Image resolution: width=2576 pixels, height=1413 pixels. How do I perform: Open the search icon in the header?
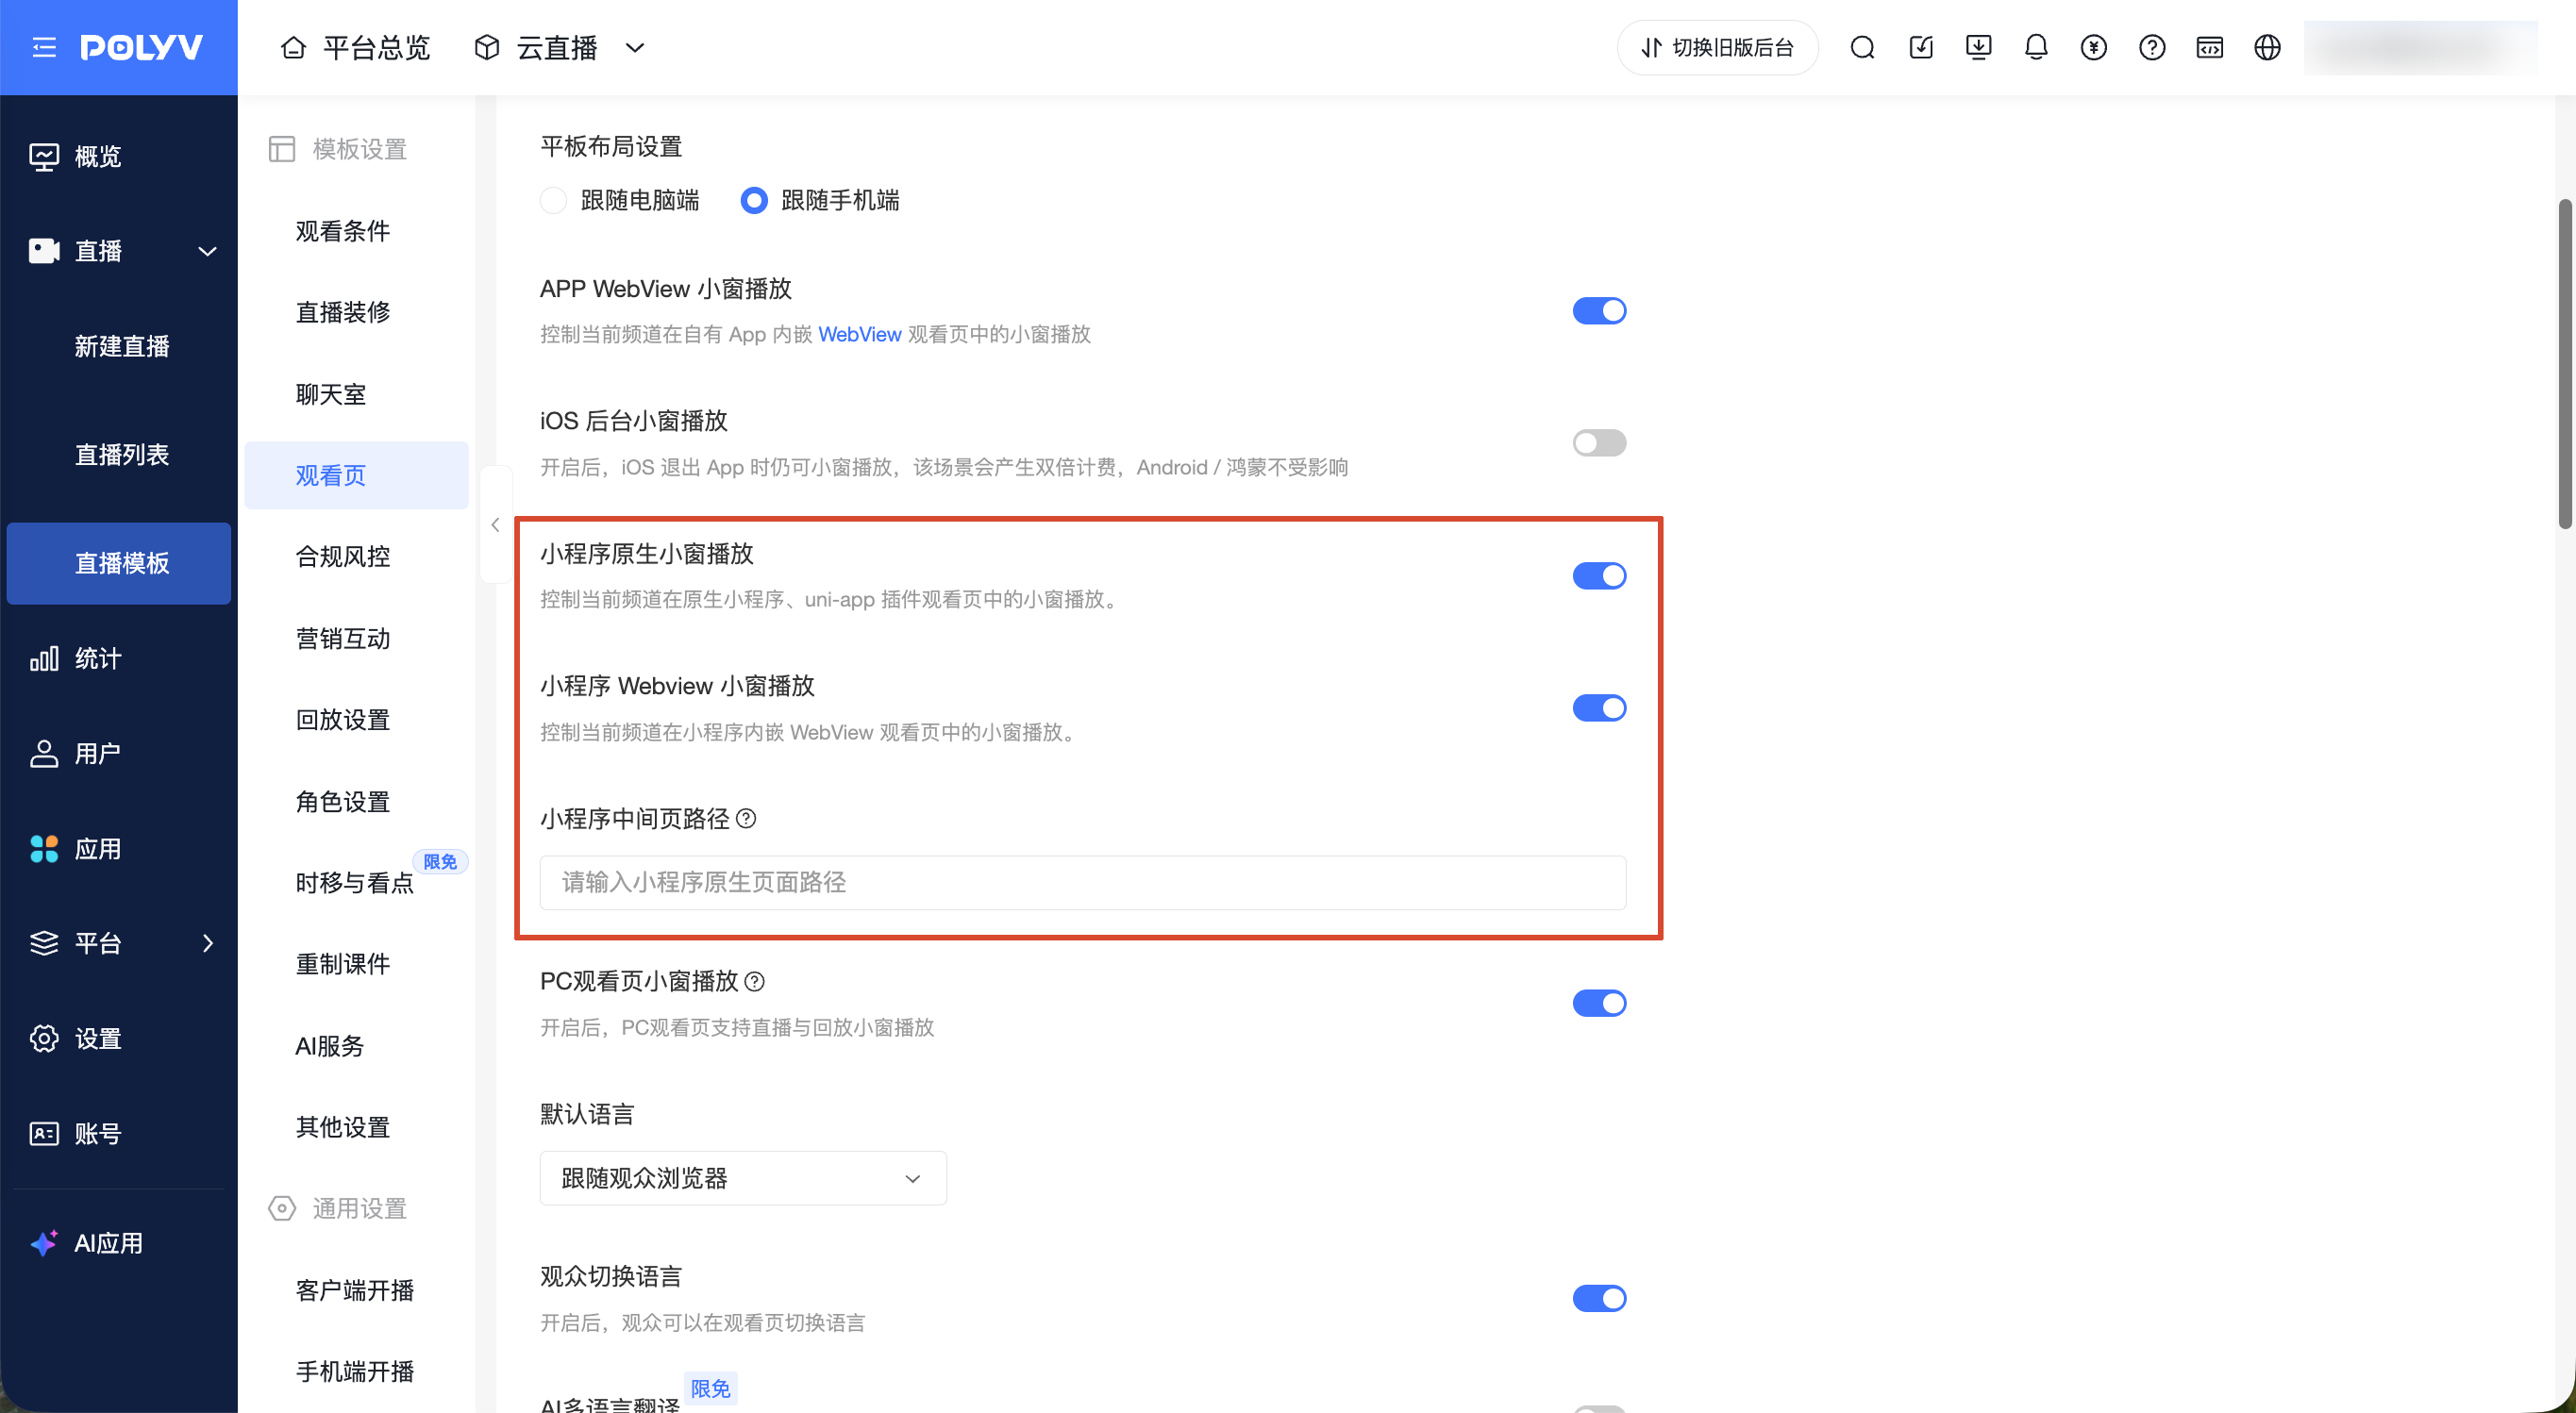(x=1862, y=47)
